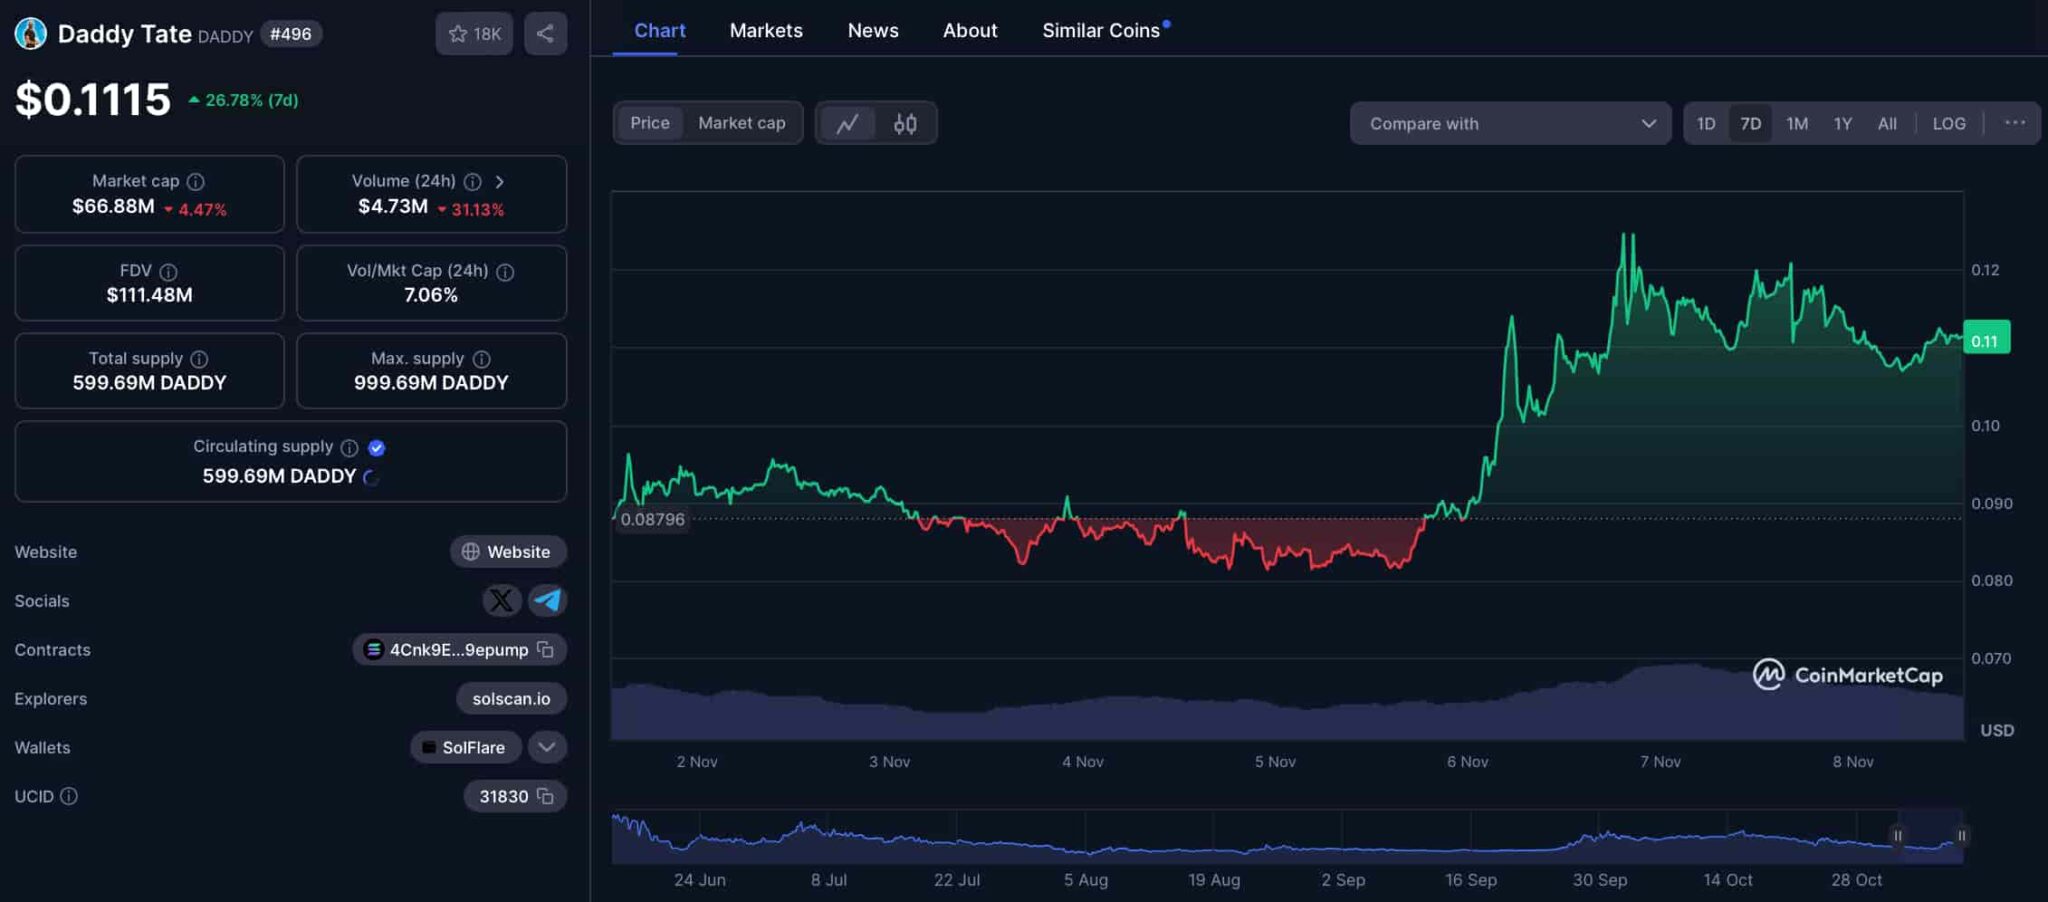Screen dimensions: 2048x902
Task: Copy the UCID 31830 value
Action: point(546,796)
